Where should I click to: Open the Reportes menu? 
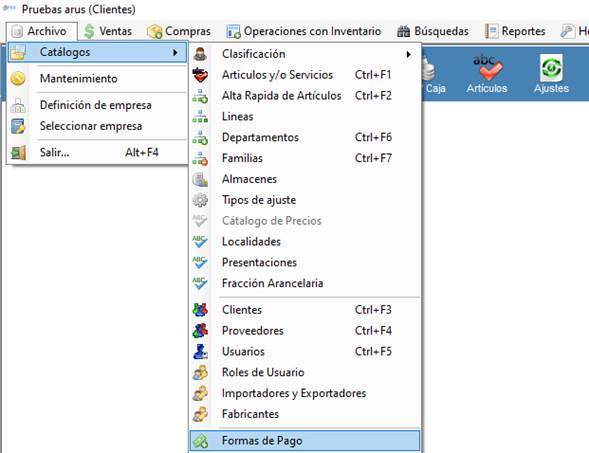coord(515,31)
